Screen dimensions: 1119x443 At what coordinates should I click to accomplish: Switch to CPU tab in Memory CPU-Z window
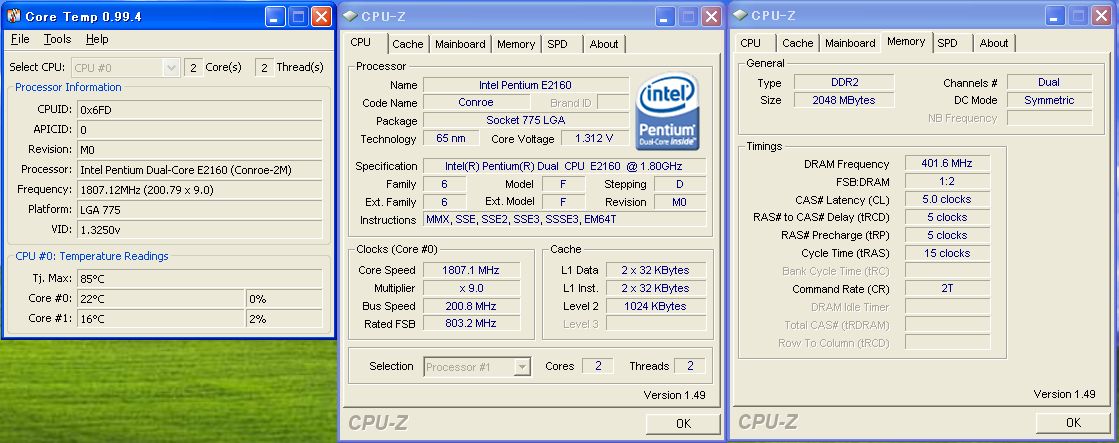(x=750, y=44)
